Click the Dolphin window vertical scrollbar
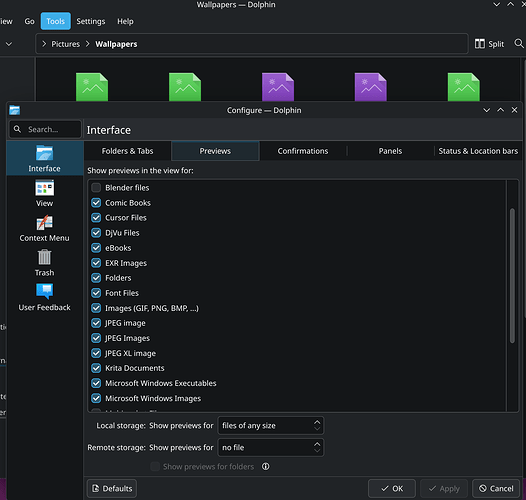Viewport: 526px width, 500px height. tap(524, 188)
